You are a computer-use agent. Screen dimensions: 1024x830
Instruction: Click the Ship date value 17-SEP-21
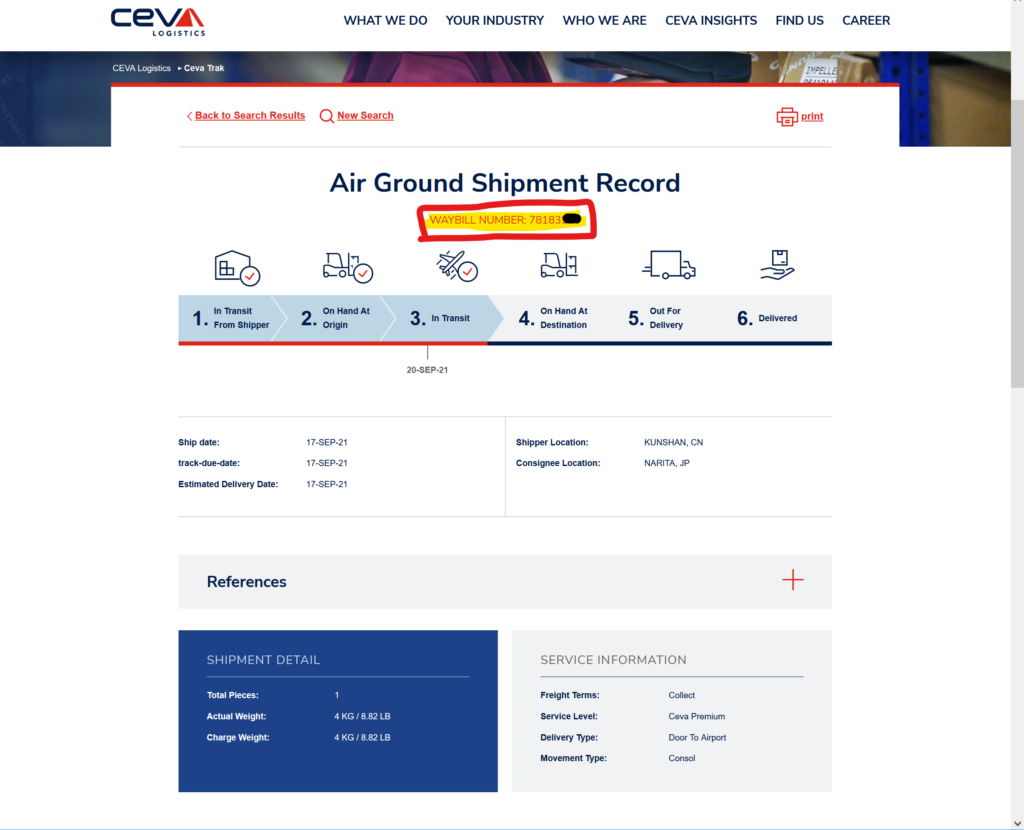[327, 442]
